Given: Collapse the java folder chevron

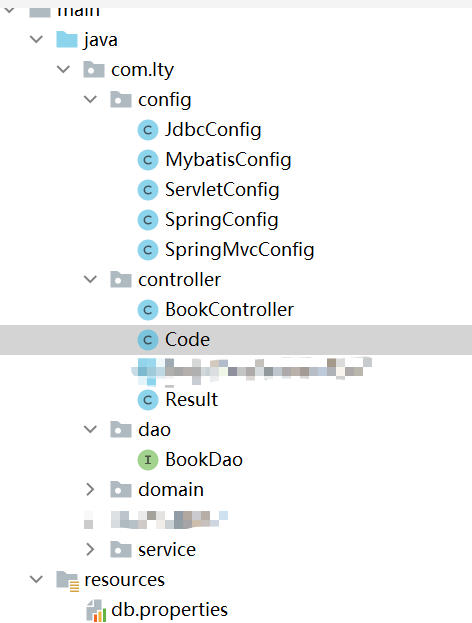Looking at the screenshot, I should 37,39.
